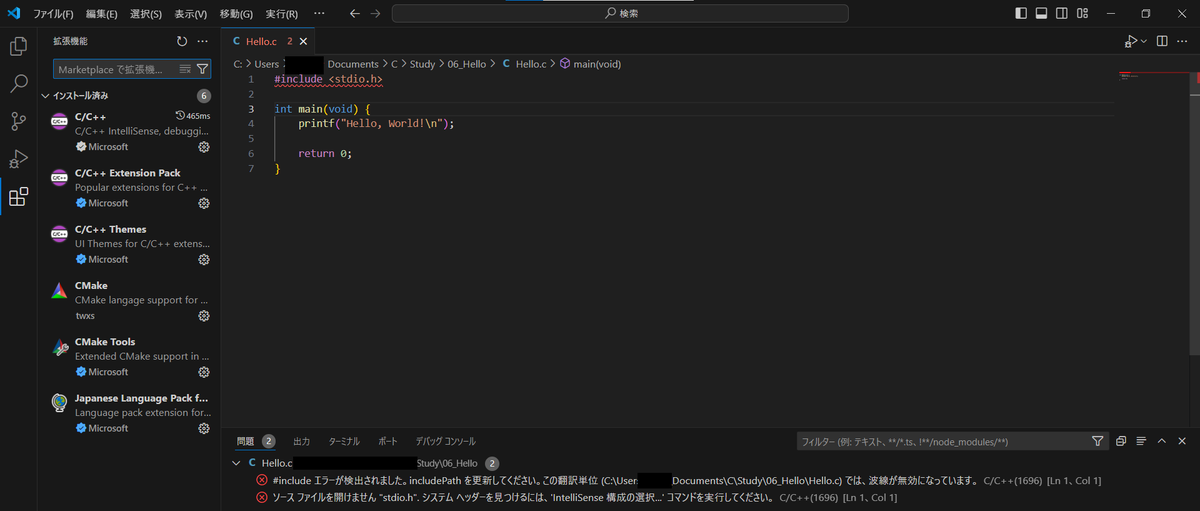Image resolution: width=1200 pixels, height=511 pixels.
Task: Open the 移動(G) menu
Action: tap(236, 14)
